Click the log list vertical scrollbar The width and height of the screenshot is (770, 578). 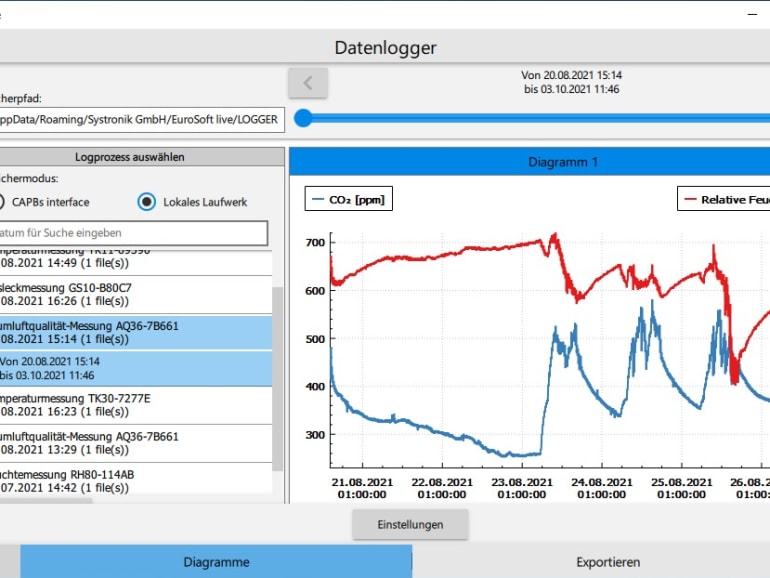point(278,380)
